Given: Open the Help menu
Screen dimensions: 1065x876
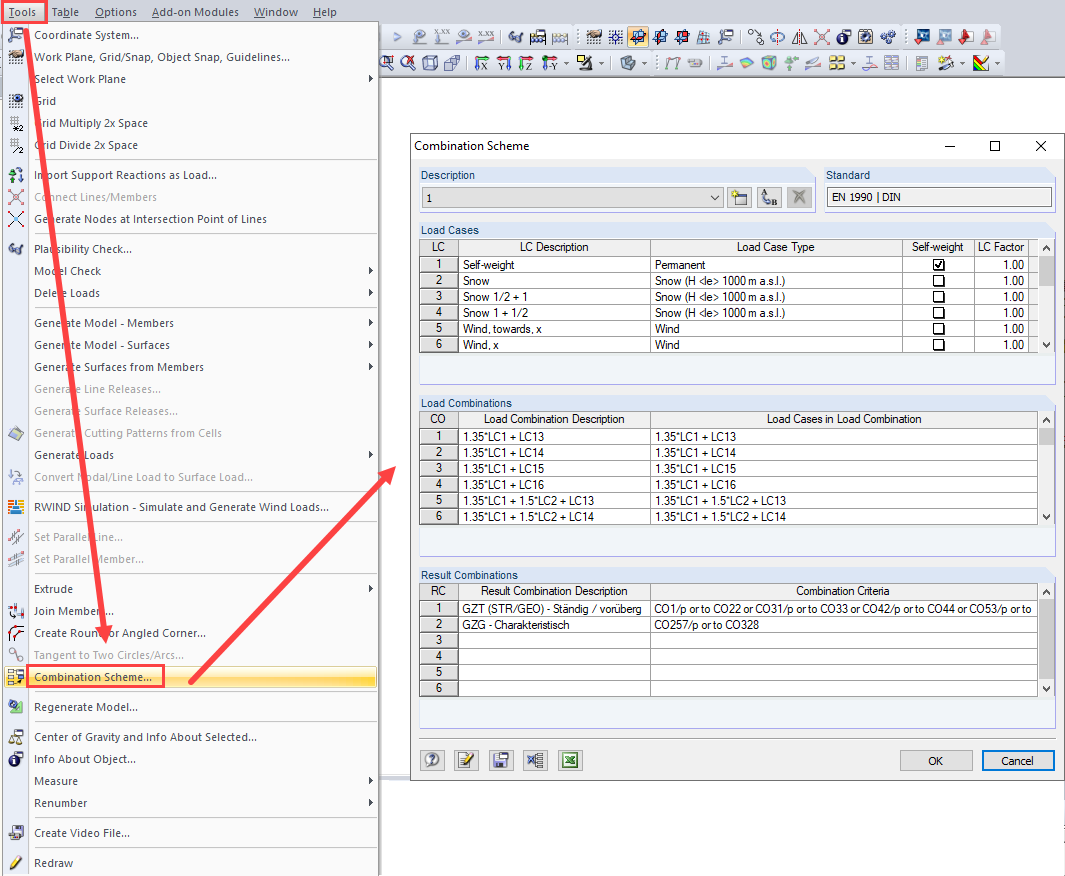Looking at the screenshot, I should pyautogui.click(x=325, y=12).
